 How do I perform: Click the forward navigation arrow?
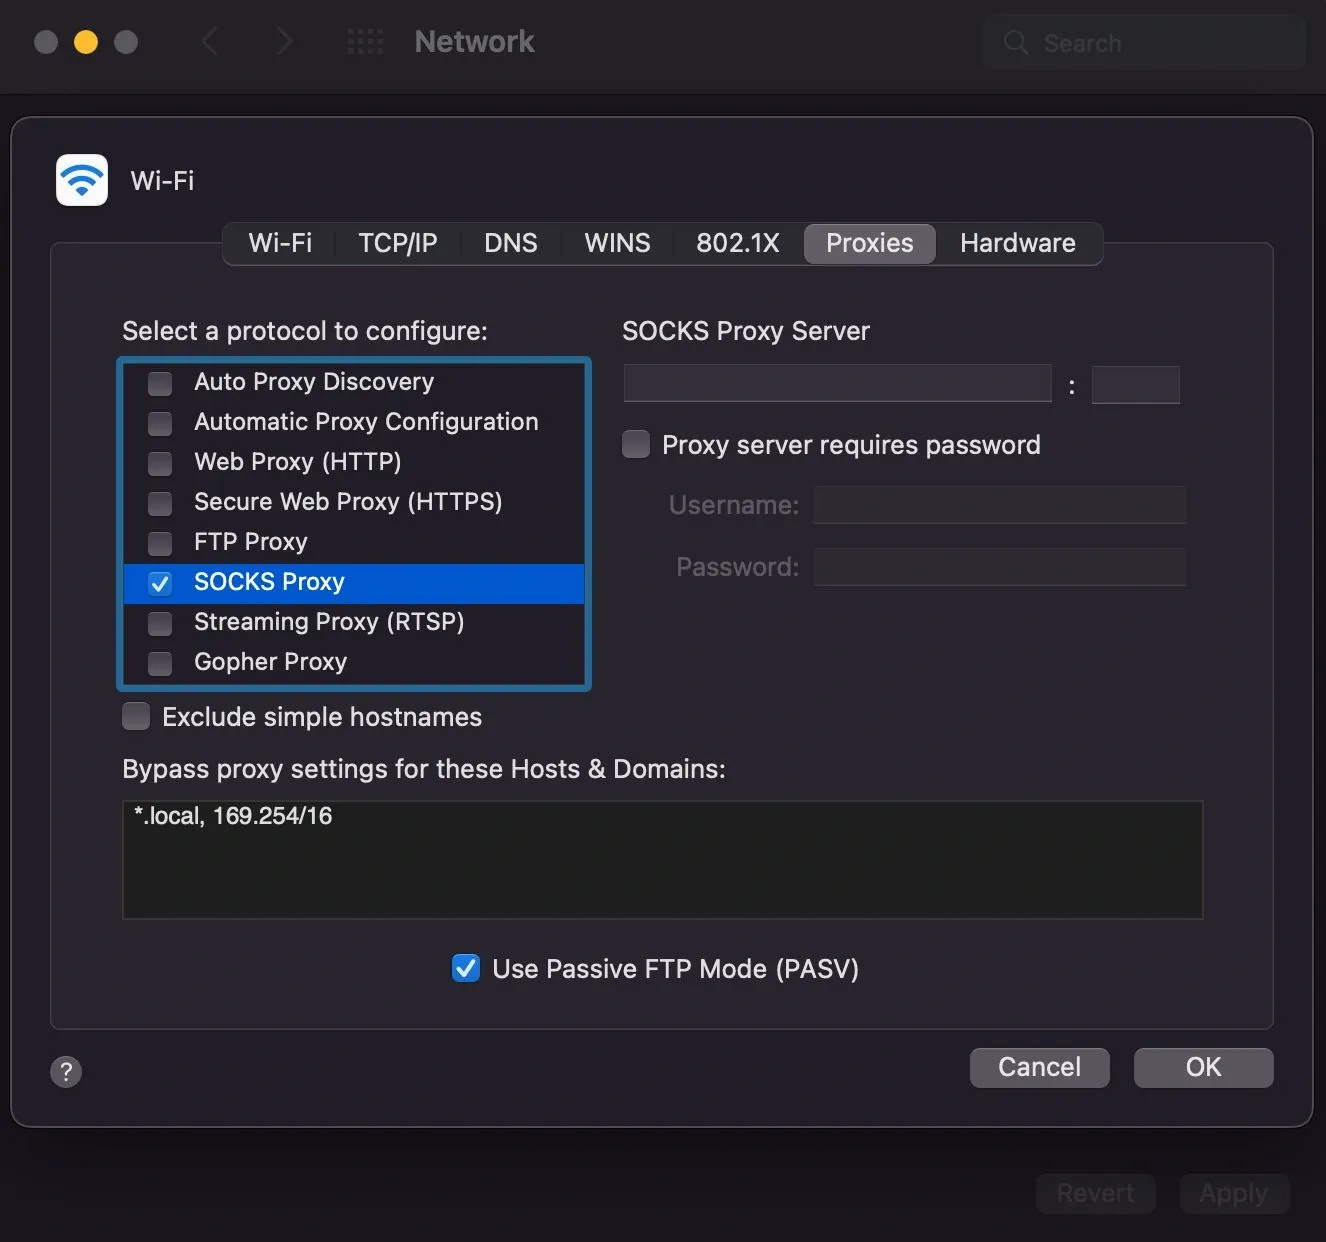285,41
